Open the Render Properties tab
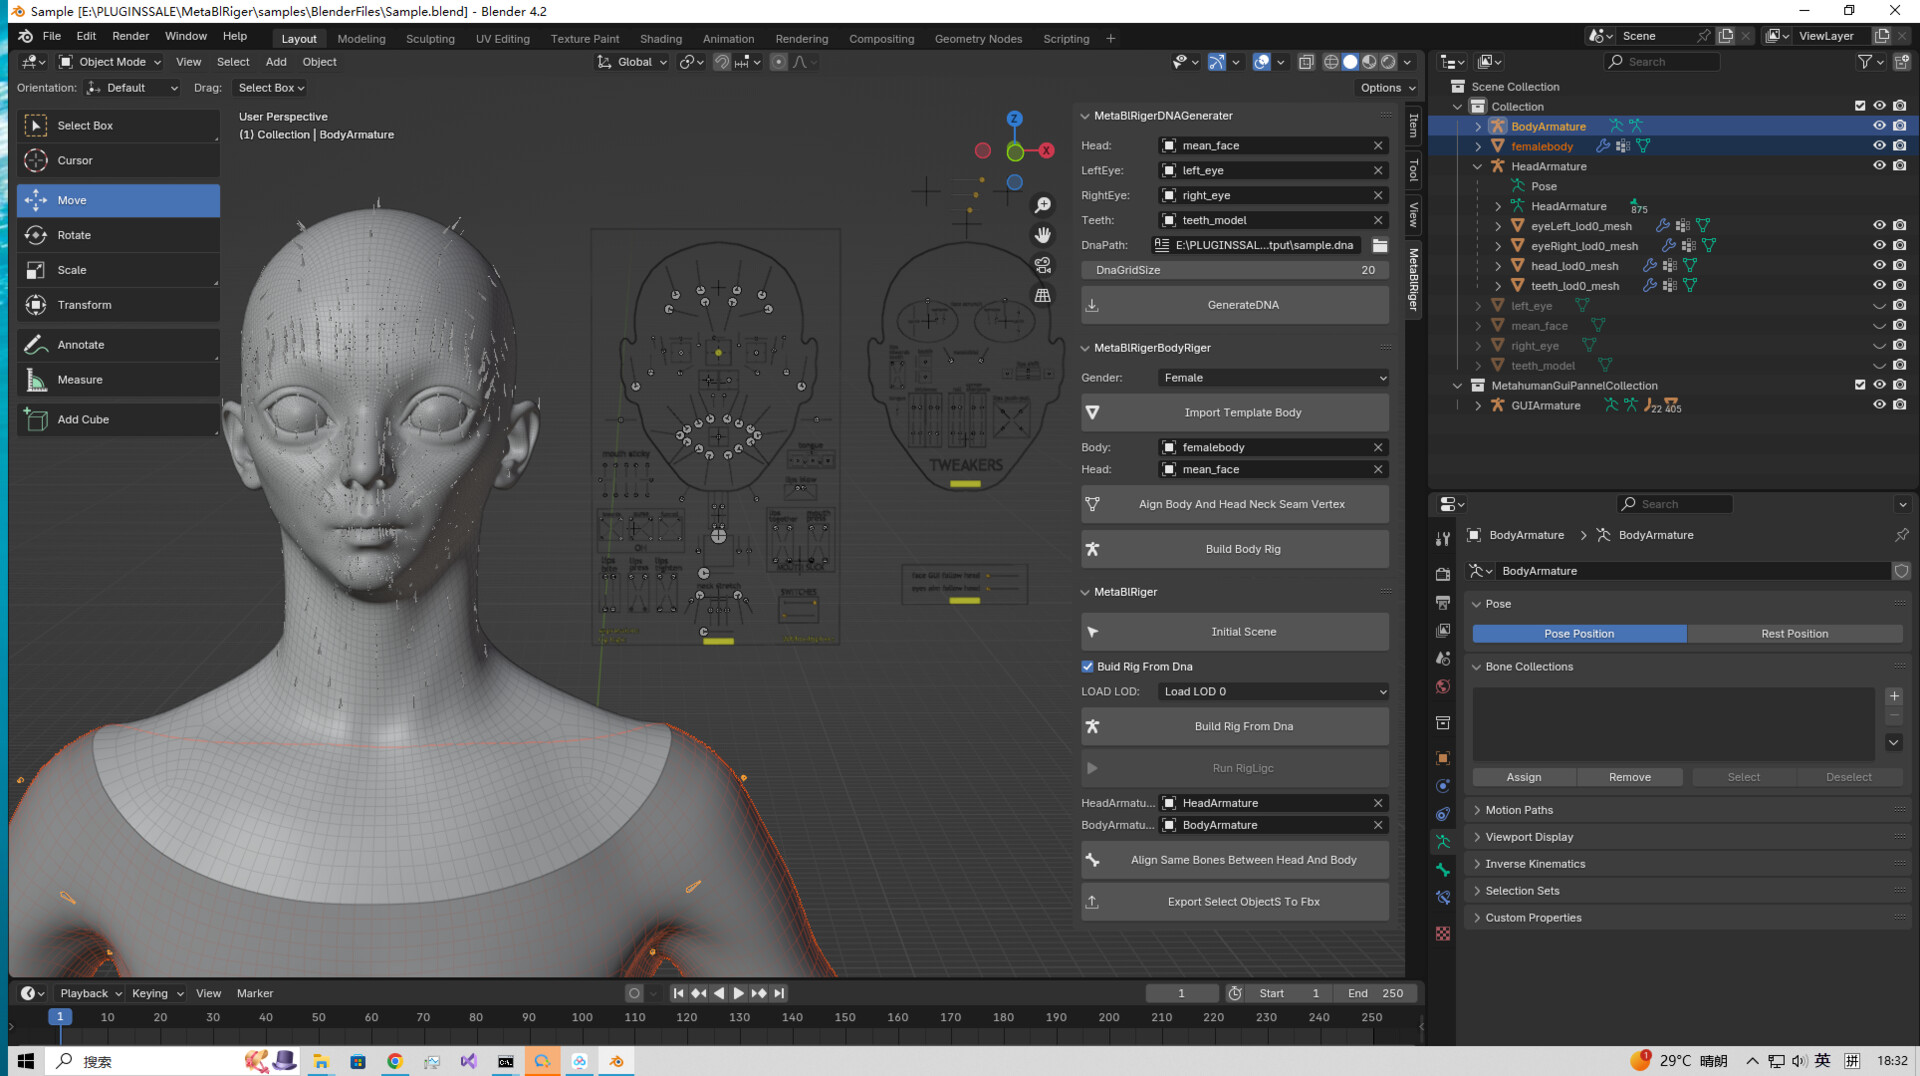 [1443, 574]
